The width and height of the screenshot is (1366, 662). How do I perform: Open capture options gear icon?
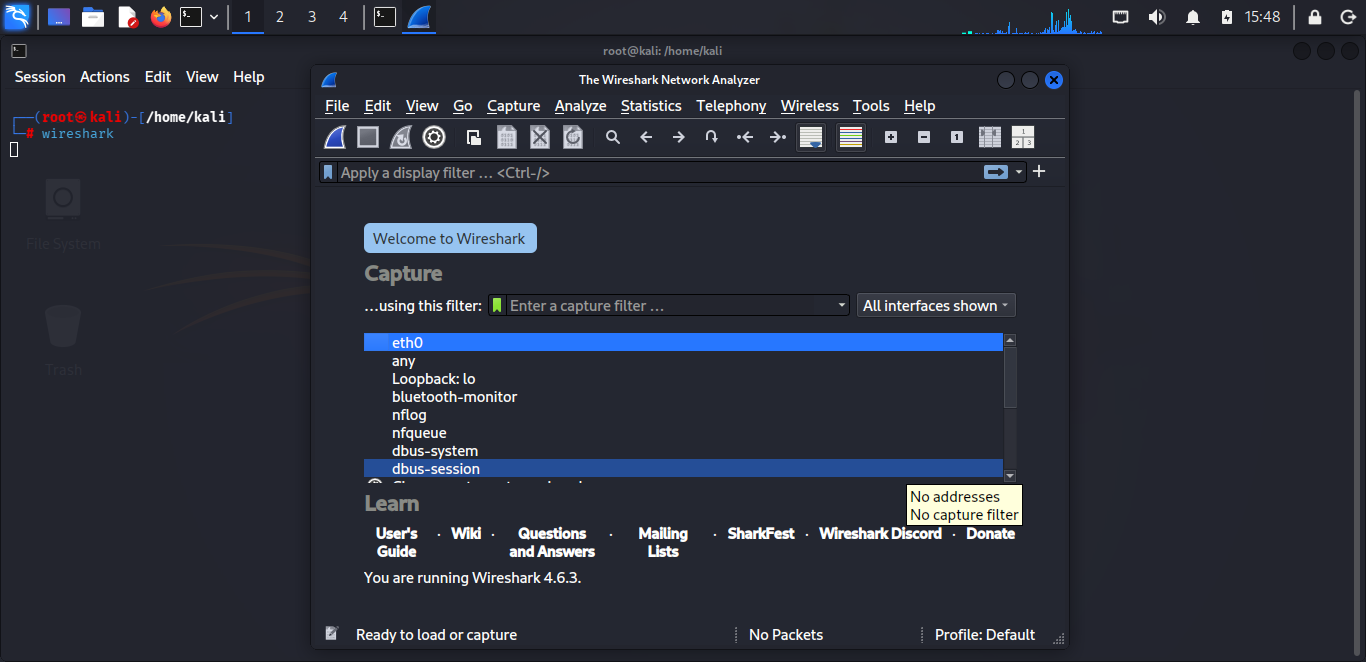(x=433, y=137)
